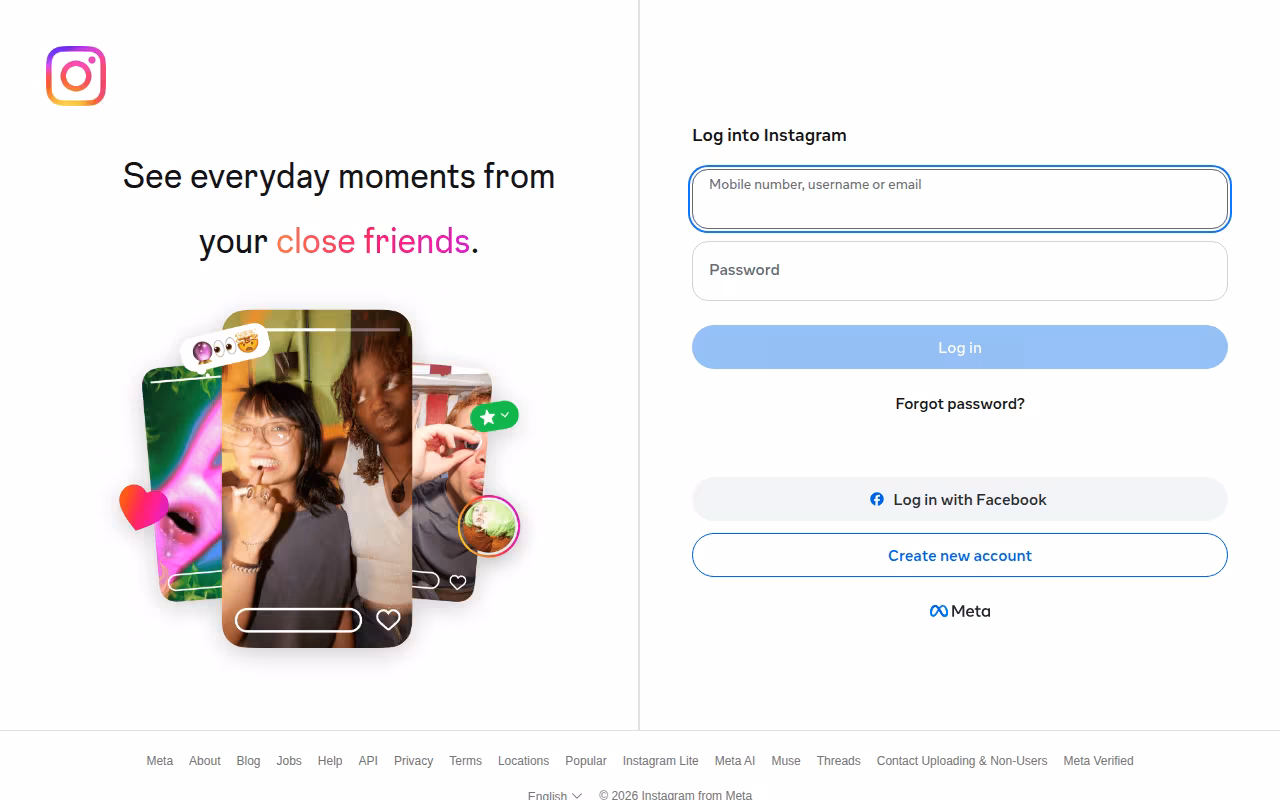Click the green star badge on photo

(x=494, y=416)
